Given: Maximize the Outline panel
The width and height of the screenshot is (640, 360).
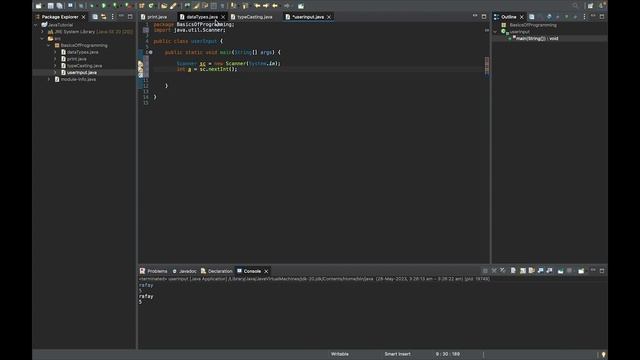Looking at the screenshot, I should (602, 17).
